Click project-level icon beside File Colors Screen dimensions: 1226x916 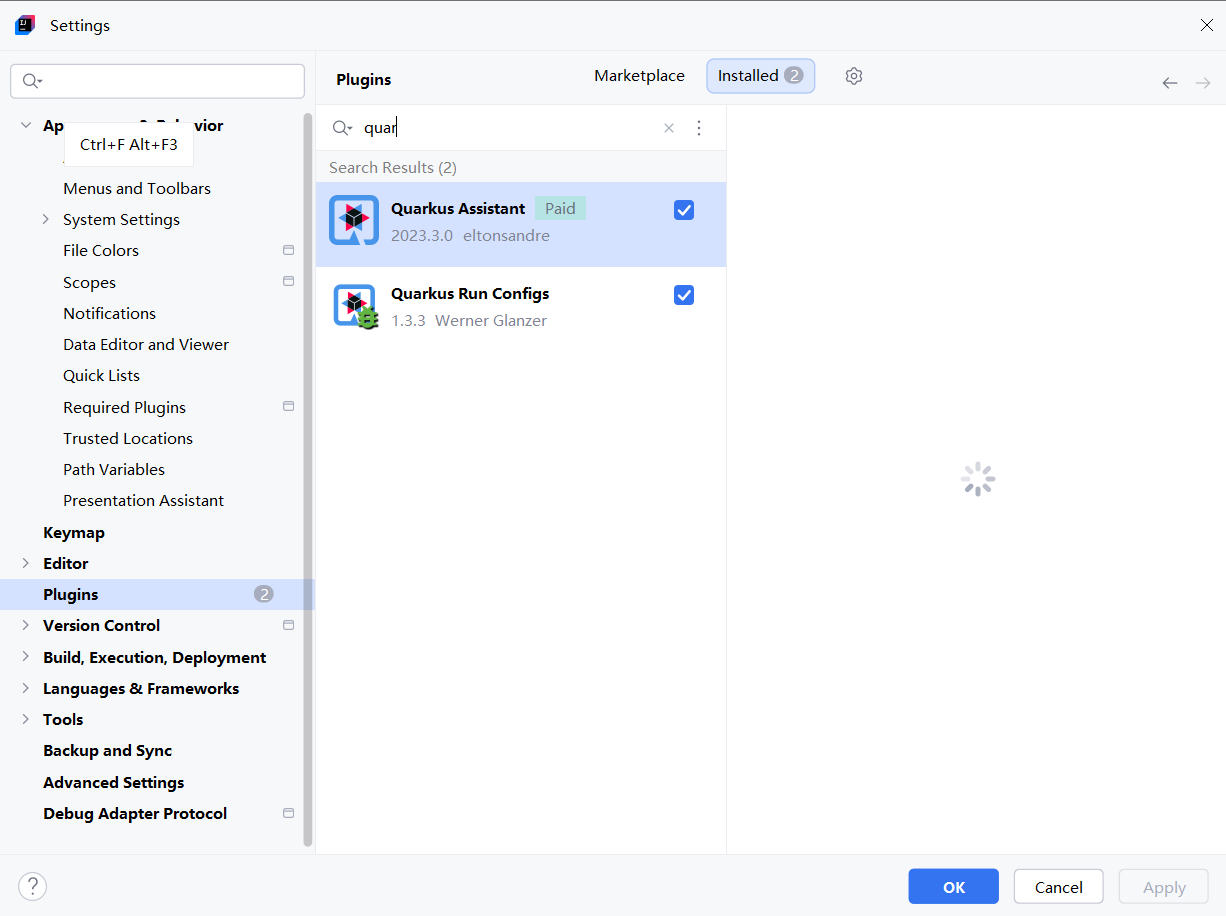[289, 250]
